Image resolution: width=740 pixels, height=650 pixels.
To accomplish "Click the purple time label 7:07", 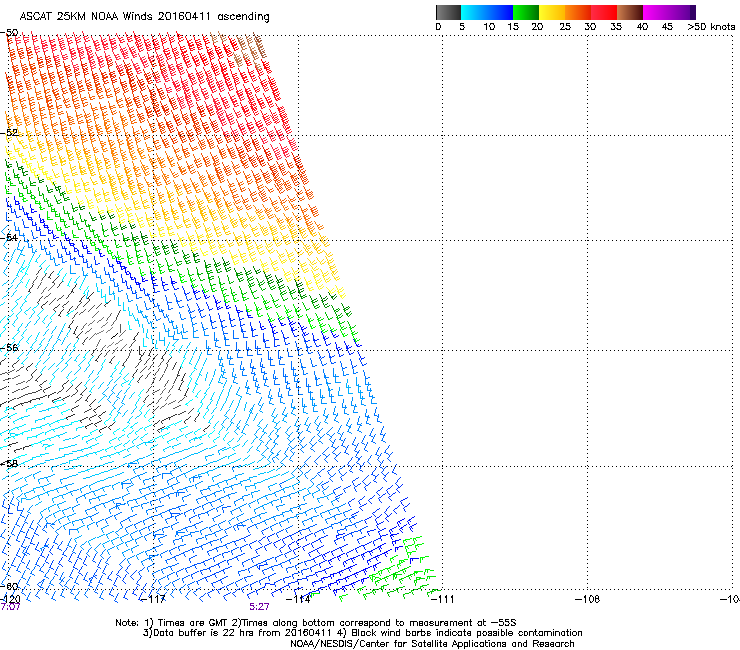I will [10, 607].
